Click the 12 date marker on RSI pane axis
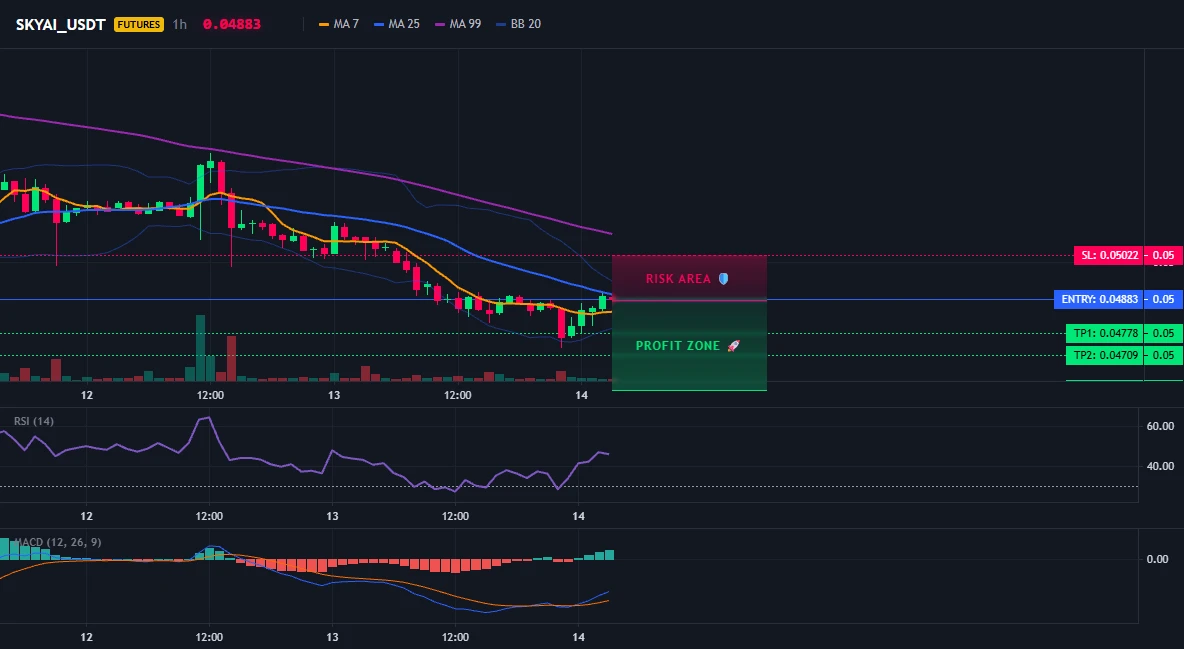The height and width of the screenshot is (649, 1184). (87, 516)
